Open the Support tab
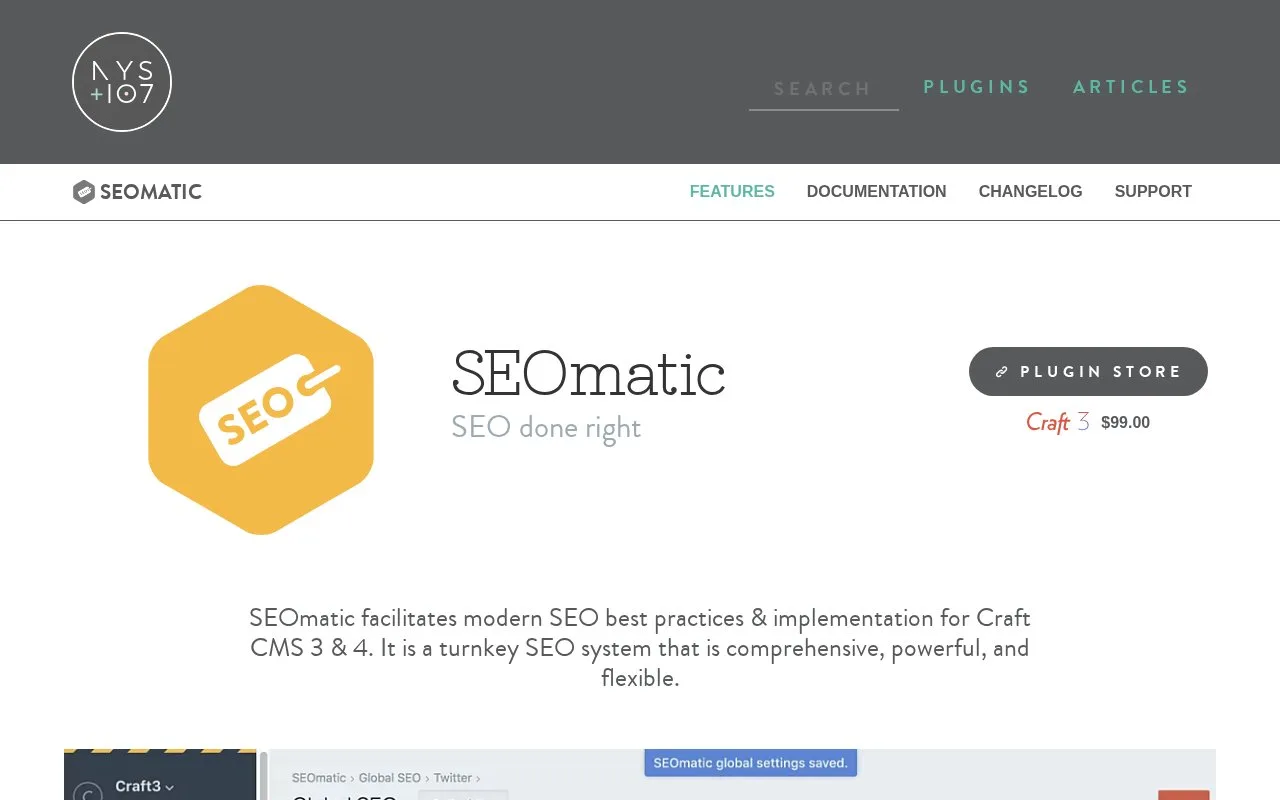This screenshot has width=1280, height=800. click(x=1153, y=191)
